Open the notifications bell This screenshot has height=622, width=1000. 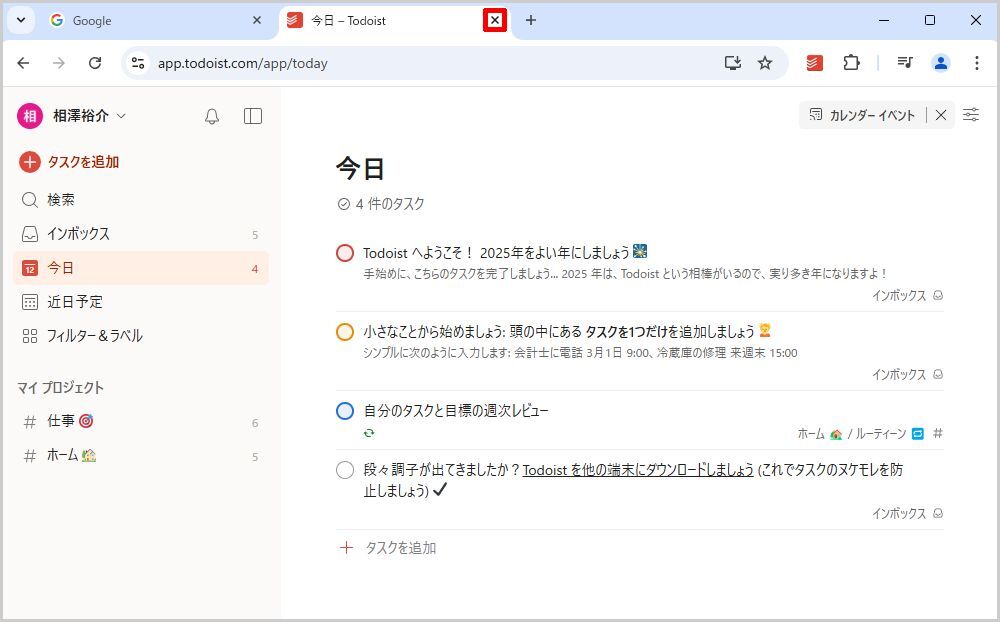click(212, 116)
